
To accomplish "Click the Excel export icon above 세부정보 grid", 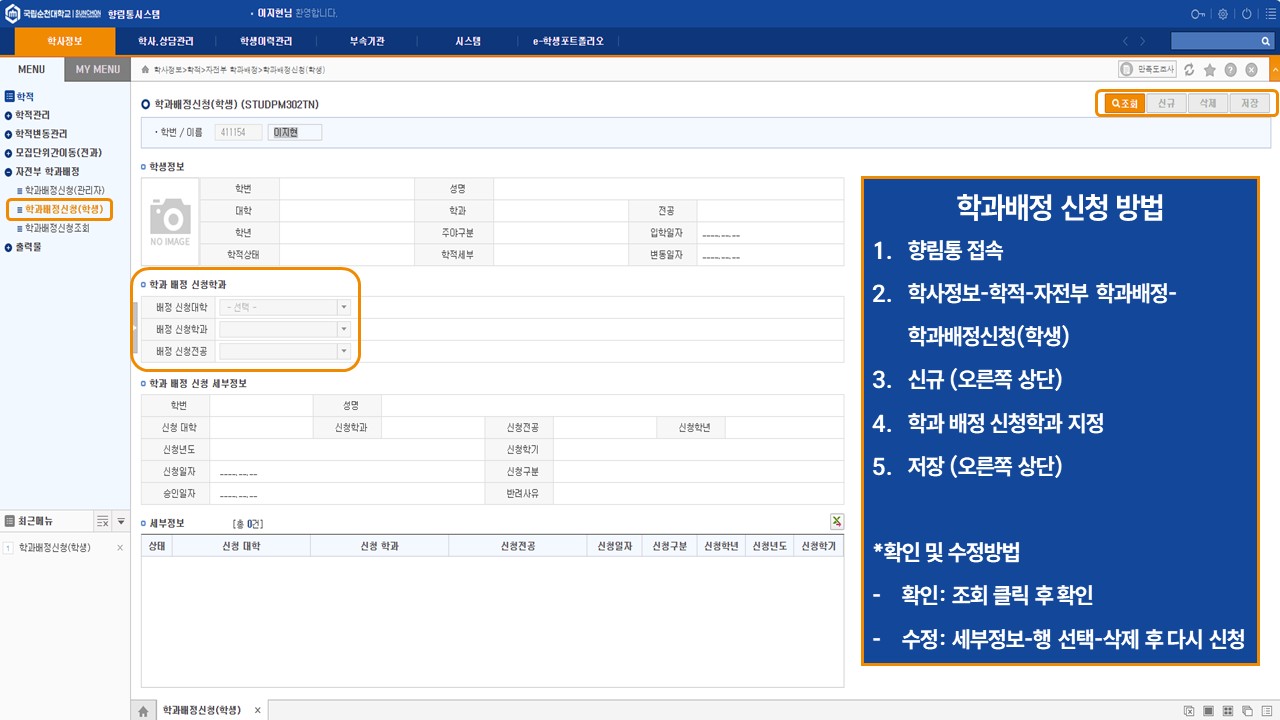I will 836,521.
